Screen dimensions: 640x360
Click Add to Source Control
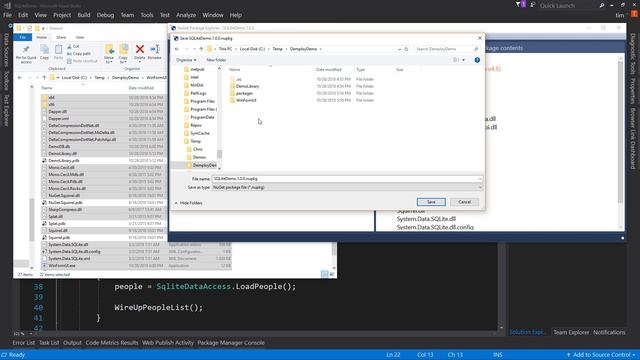601,355
